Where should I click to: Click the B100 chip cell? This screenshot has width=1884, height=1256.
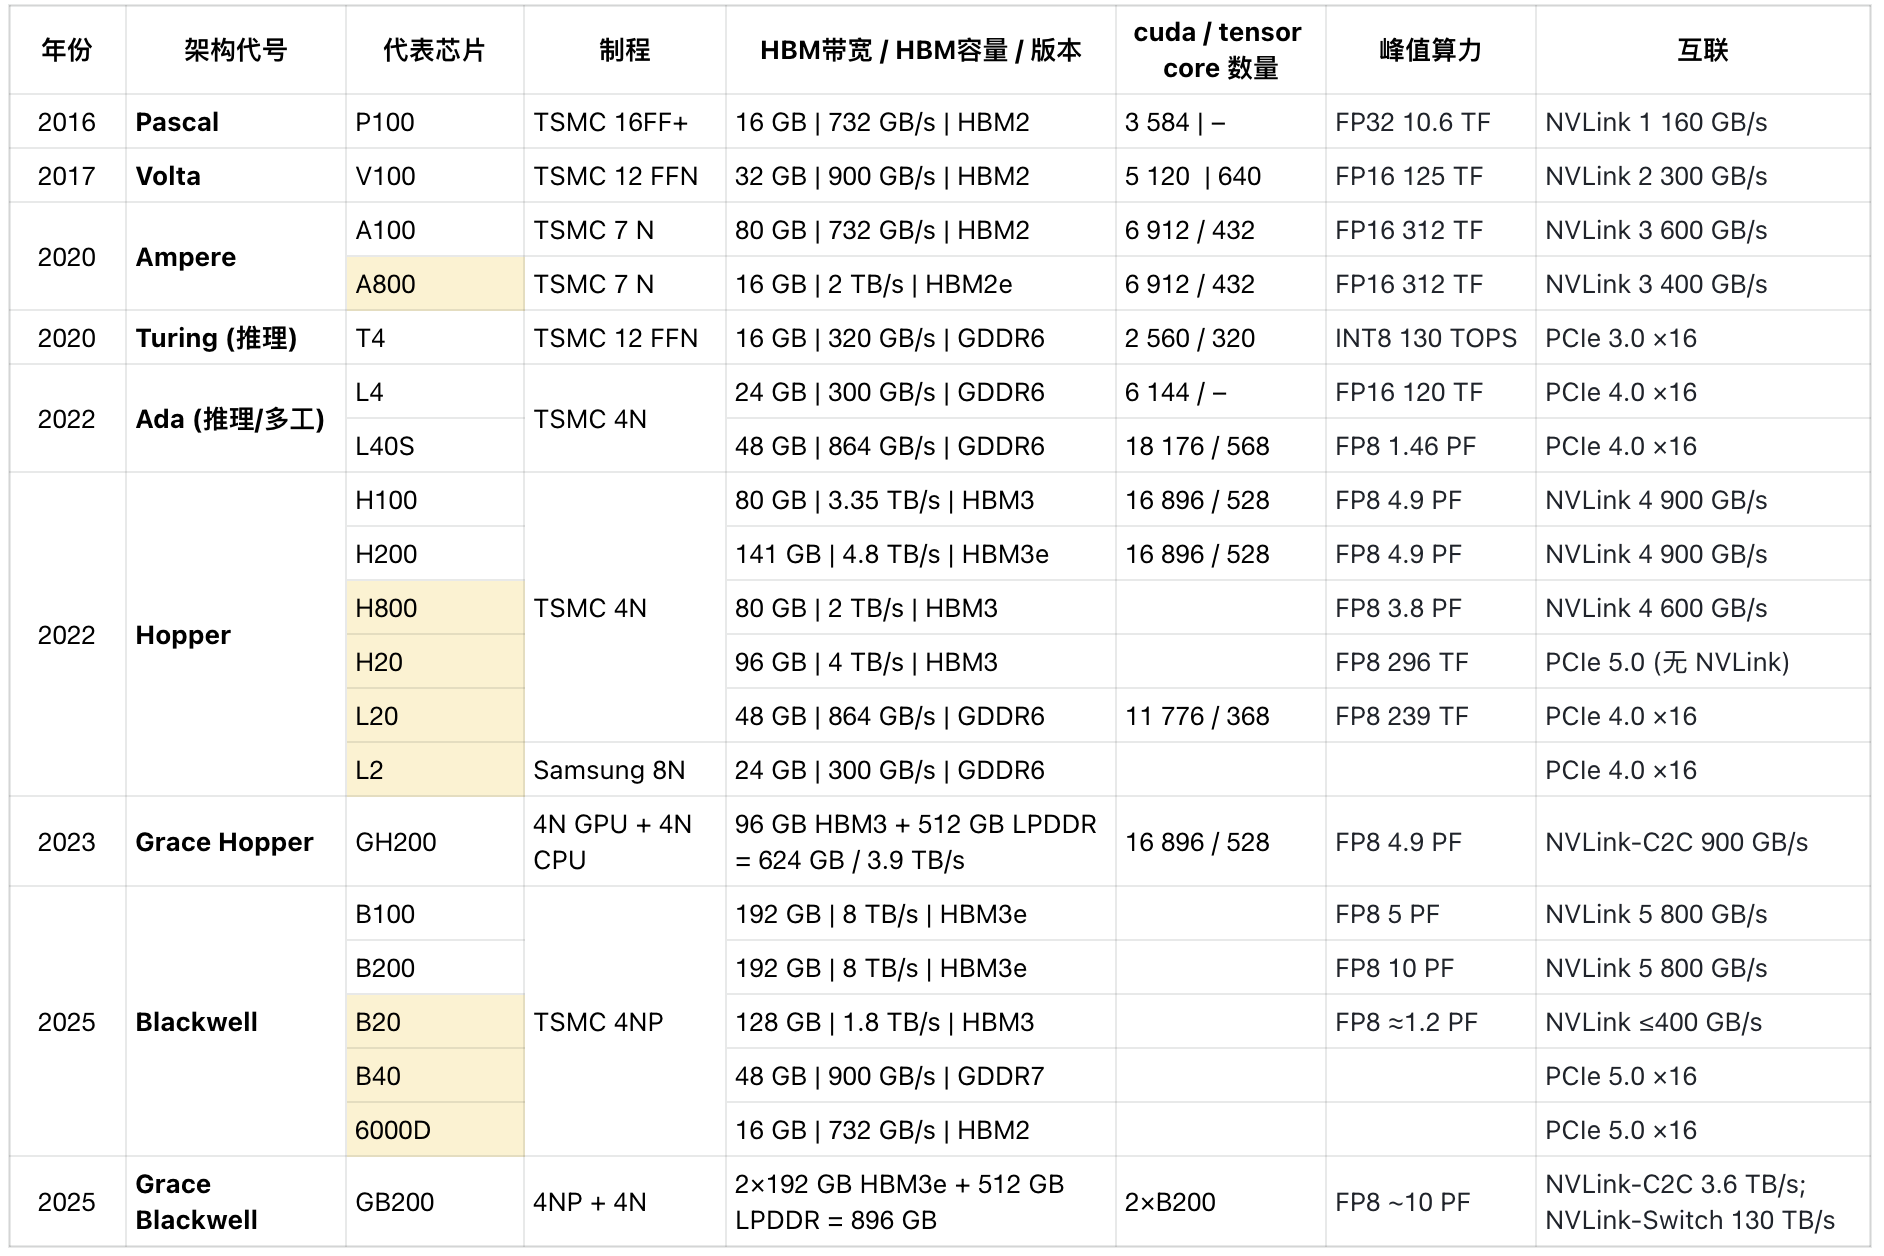coord(435,914)
